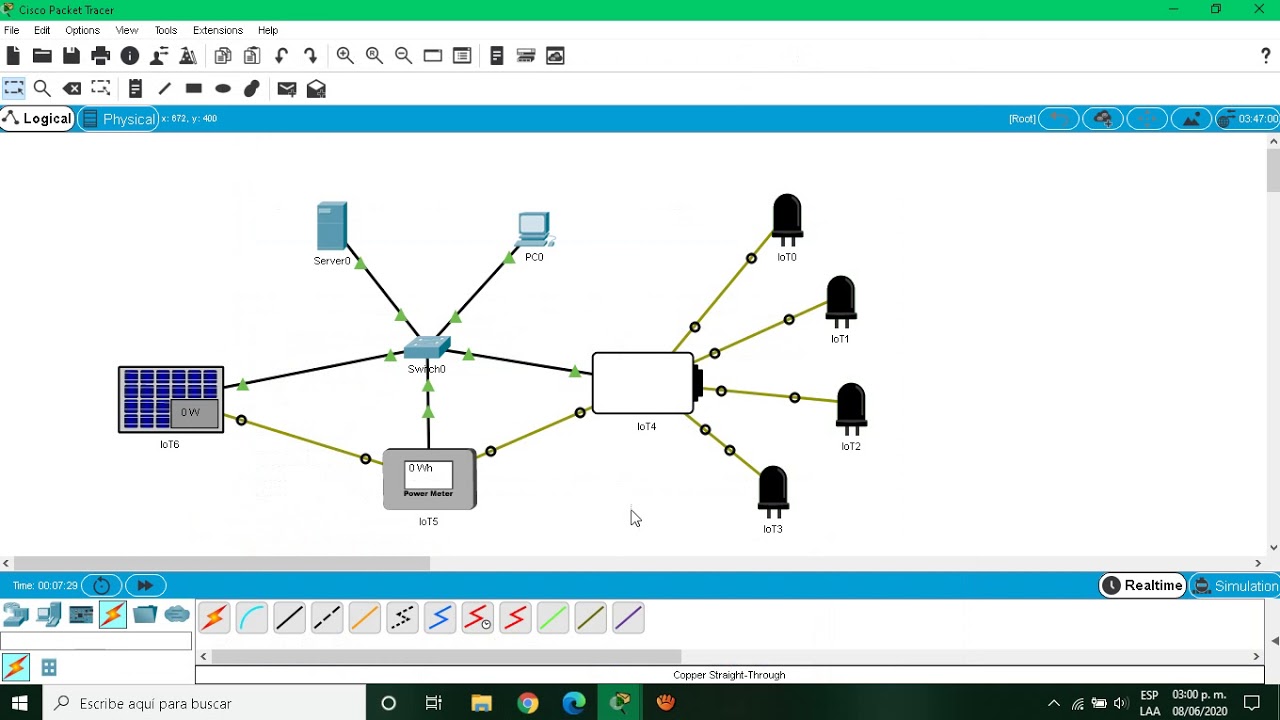The width and height of the screenshot is (1280, 720).
Task: Activate the Delete tool
Action: click(72, 89)
